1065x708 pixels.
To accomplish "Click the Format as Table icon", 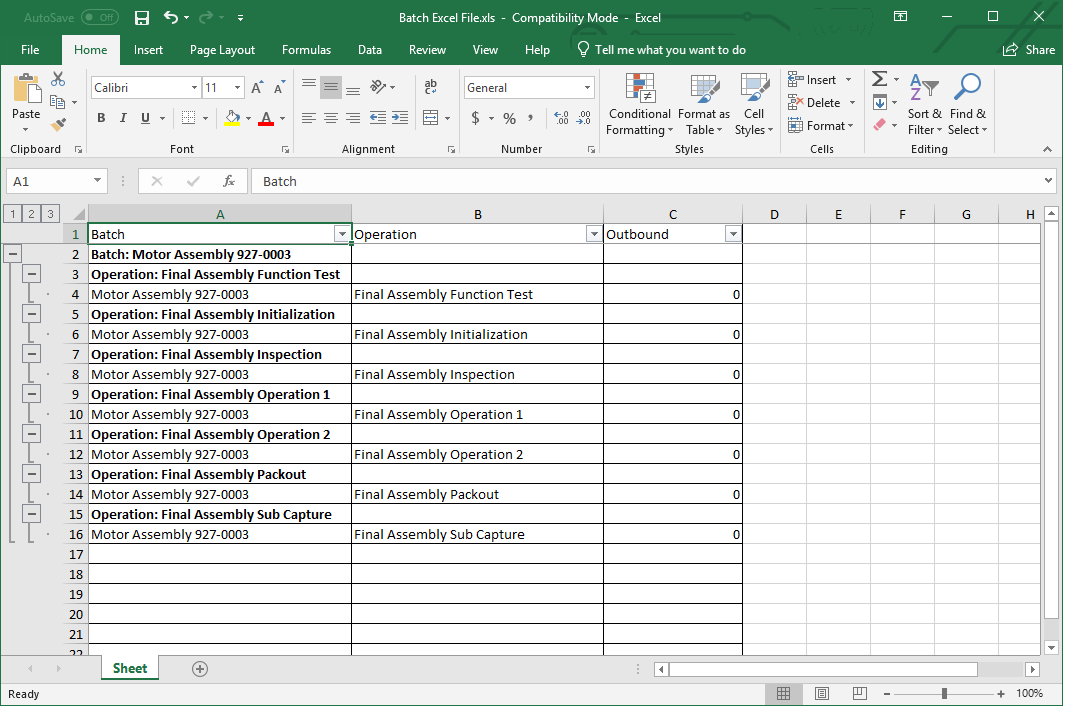I will point(703,105).
